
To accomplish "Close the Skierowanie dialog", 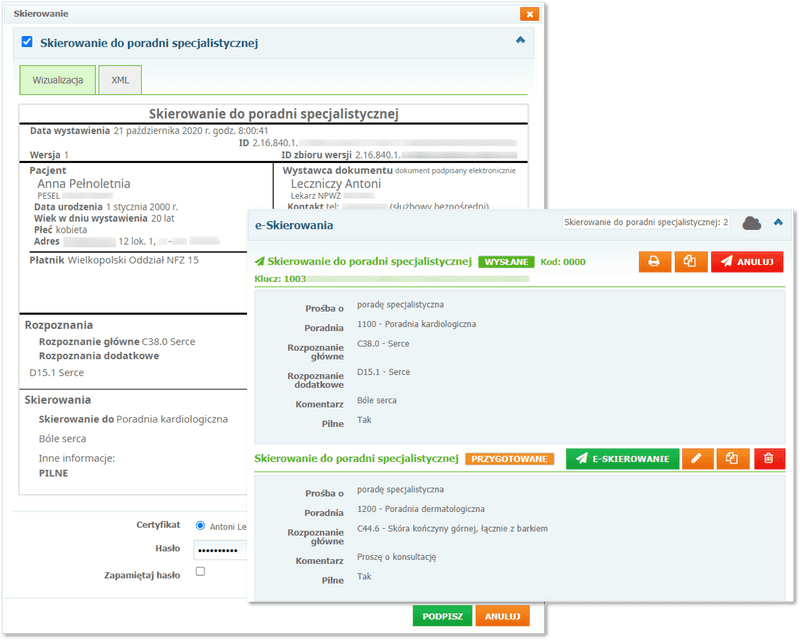I will (x=530, y=14).
